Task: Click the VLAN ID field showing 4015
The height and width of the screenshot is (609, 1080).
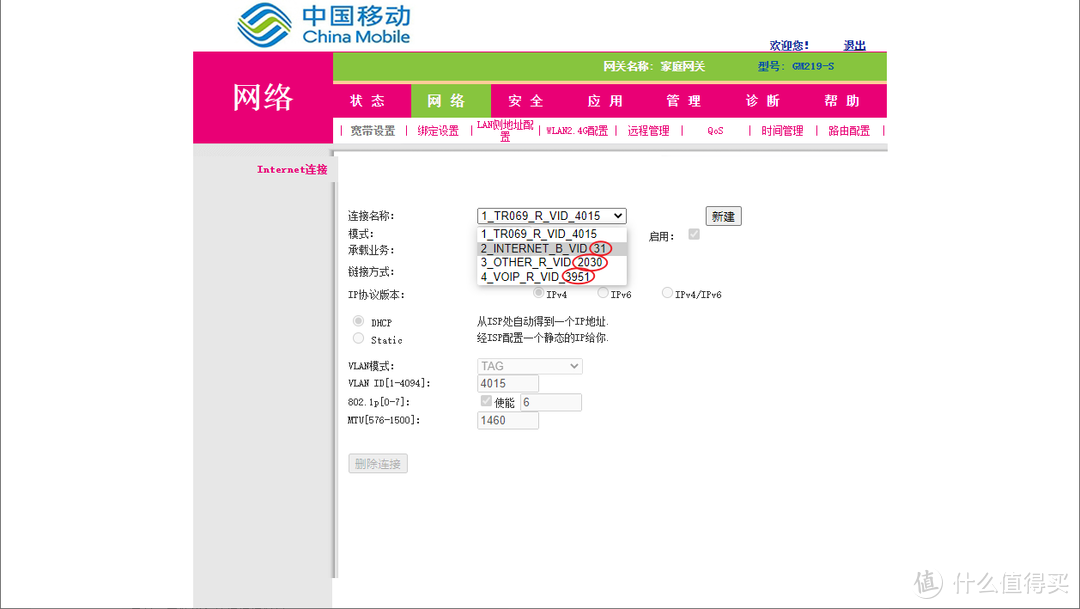Action: pyautogui.click(x=508, y=384)
